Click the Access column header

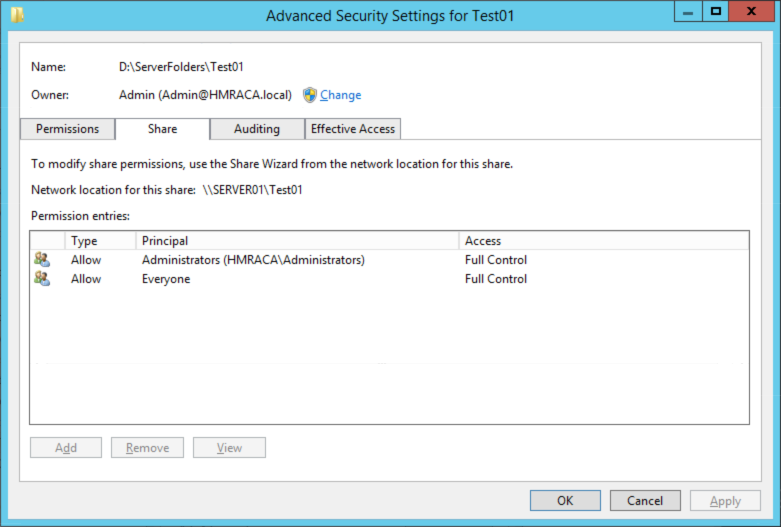tap(604, 241)
